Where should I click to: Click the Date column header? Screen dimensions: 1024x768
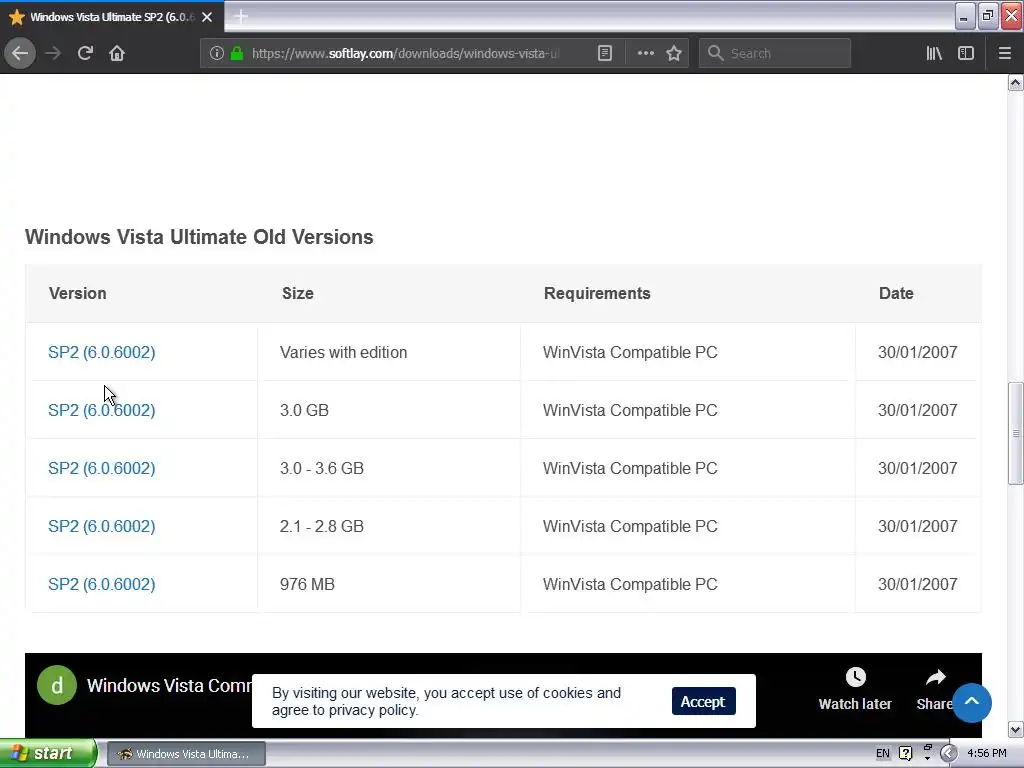[896, 293]
